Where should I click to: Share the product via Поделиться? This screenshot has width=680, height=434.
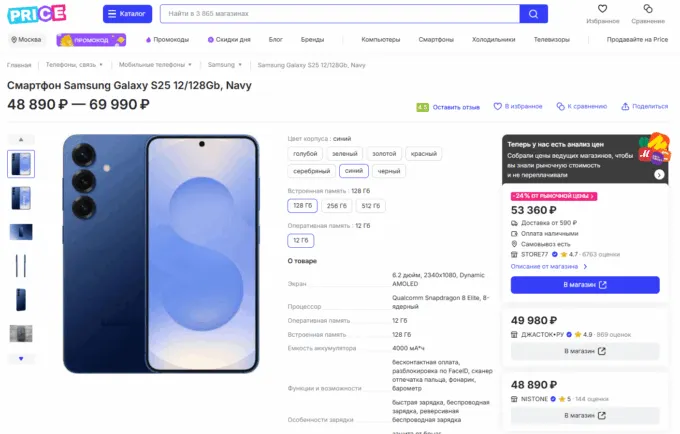(644, 106)
